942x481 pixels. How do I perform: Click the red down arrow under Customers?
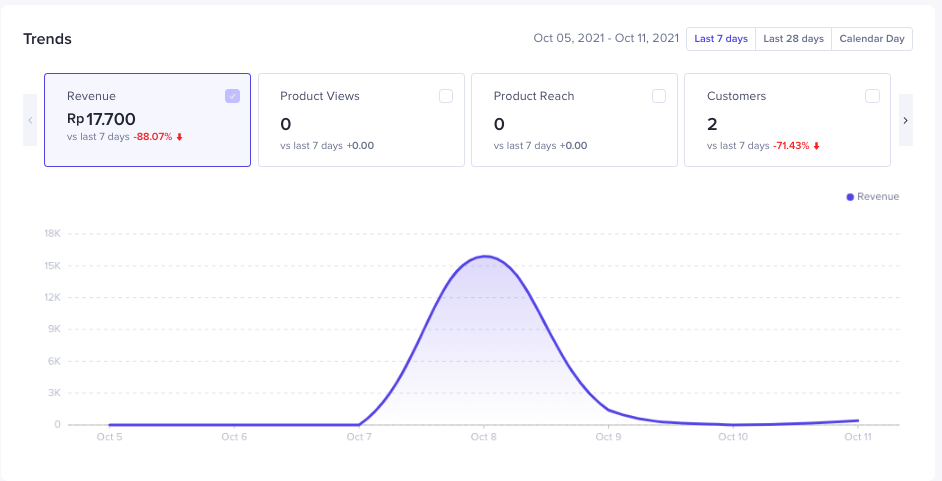[816, 146]
